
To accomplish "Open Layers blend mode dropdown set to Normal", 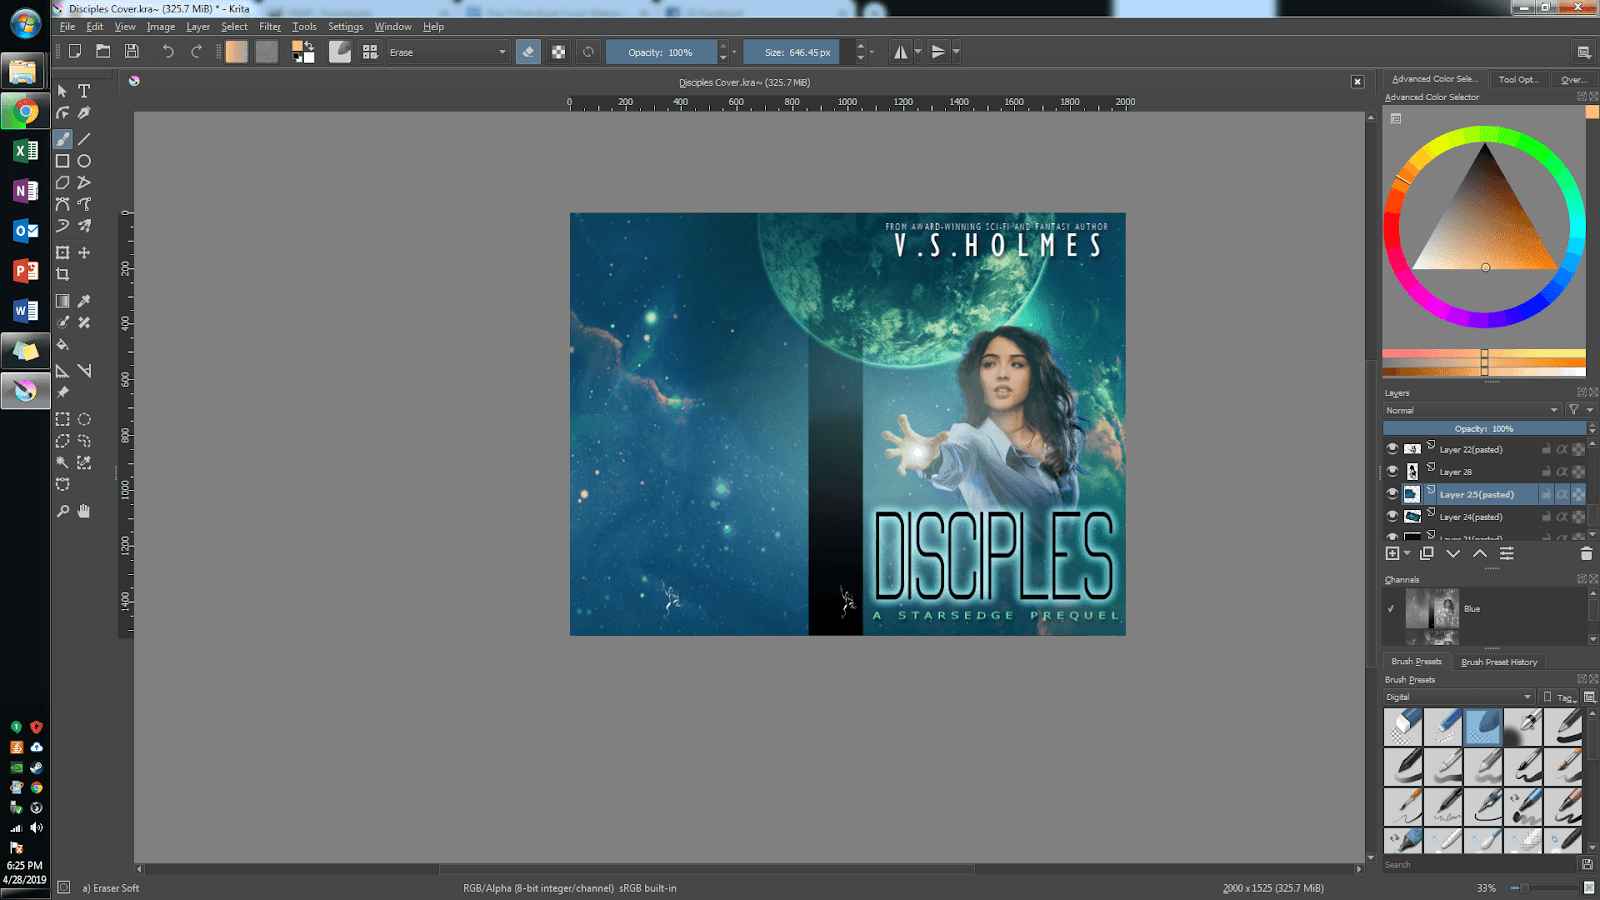I will pyautogui.click(x=1472, y=410).
